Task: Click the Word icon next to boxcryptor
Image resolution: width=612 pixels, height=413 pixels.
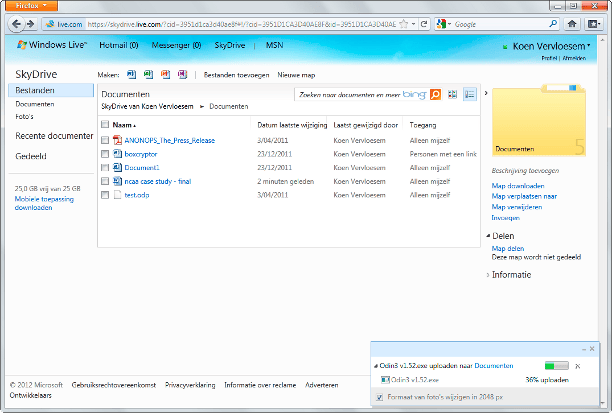Action: pyautogui.click(x=117, y=153)
